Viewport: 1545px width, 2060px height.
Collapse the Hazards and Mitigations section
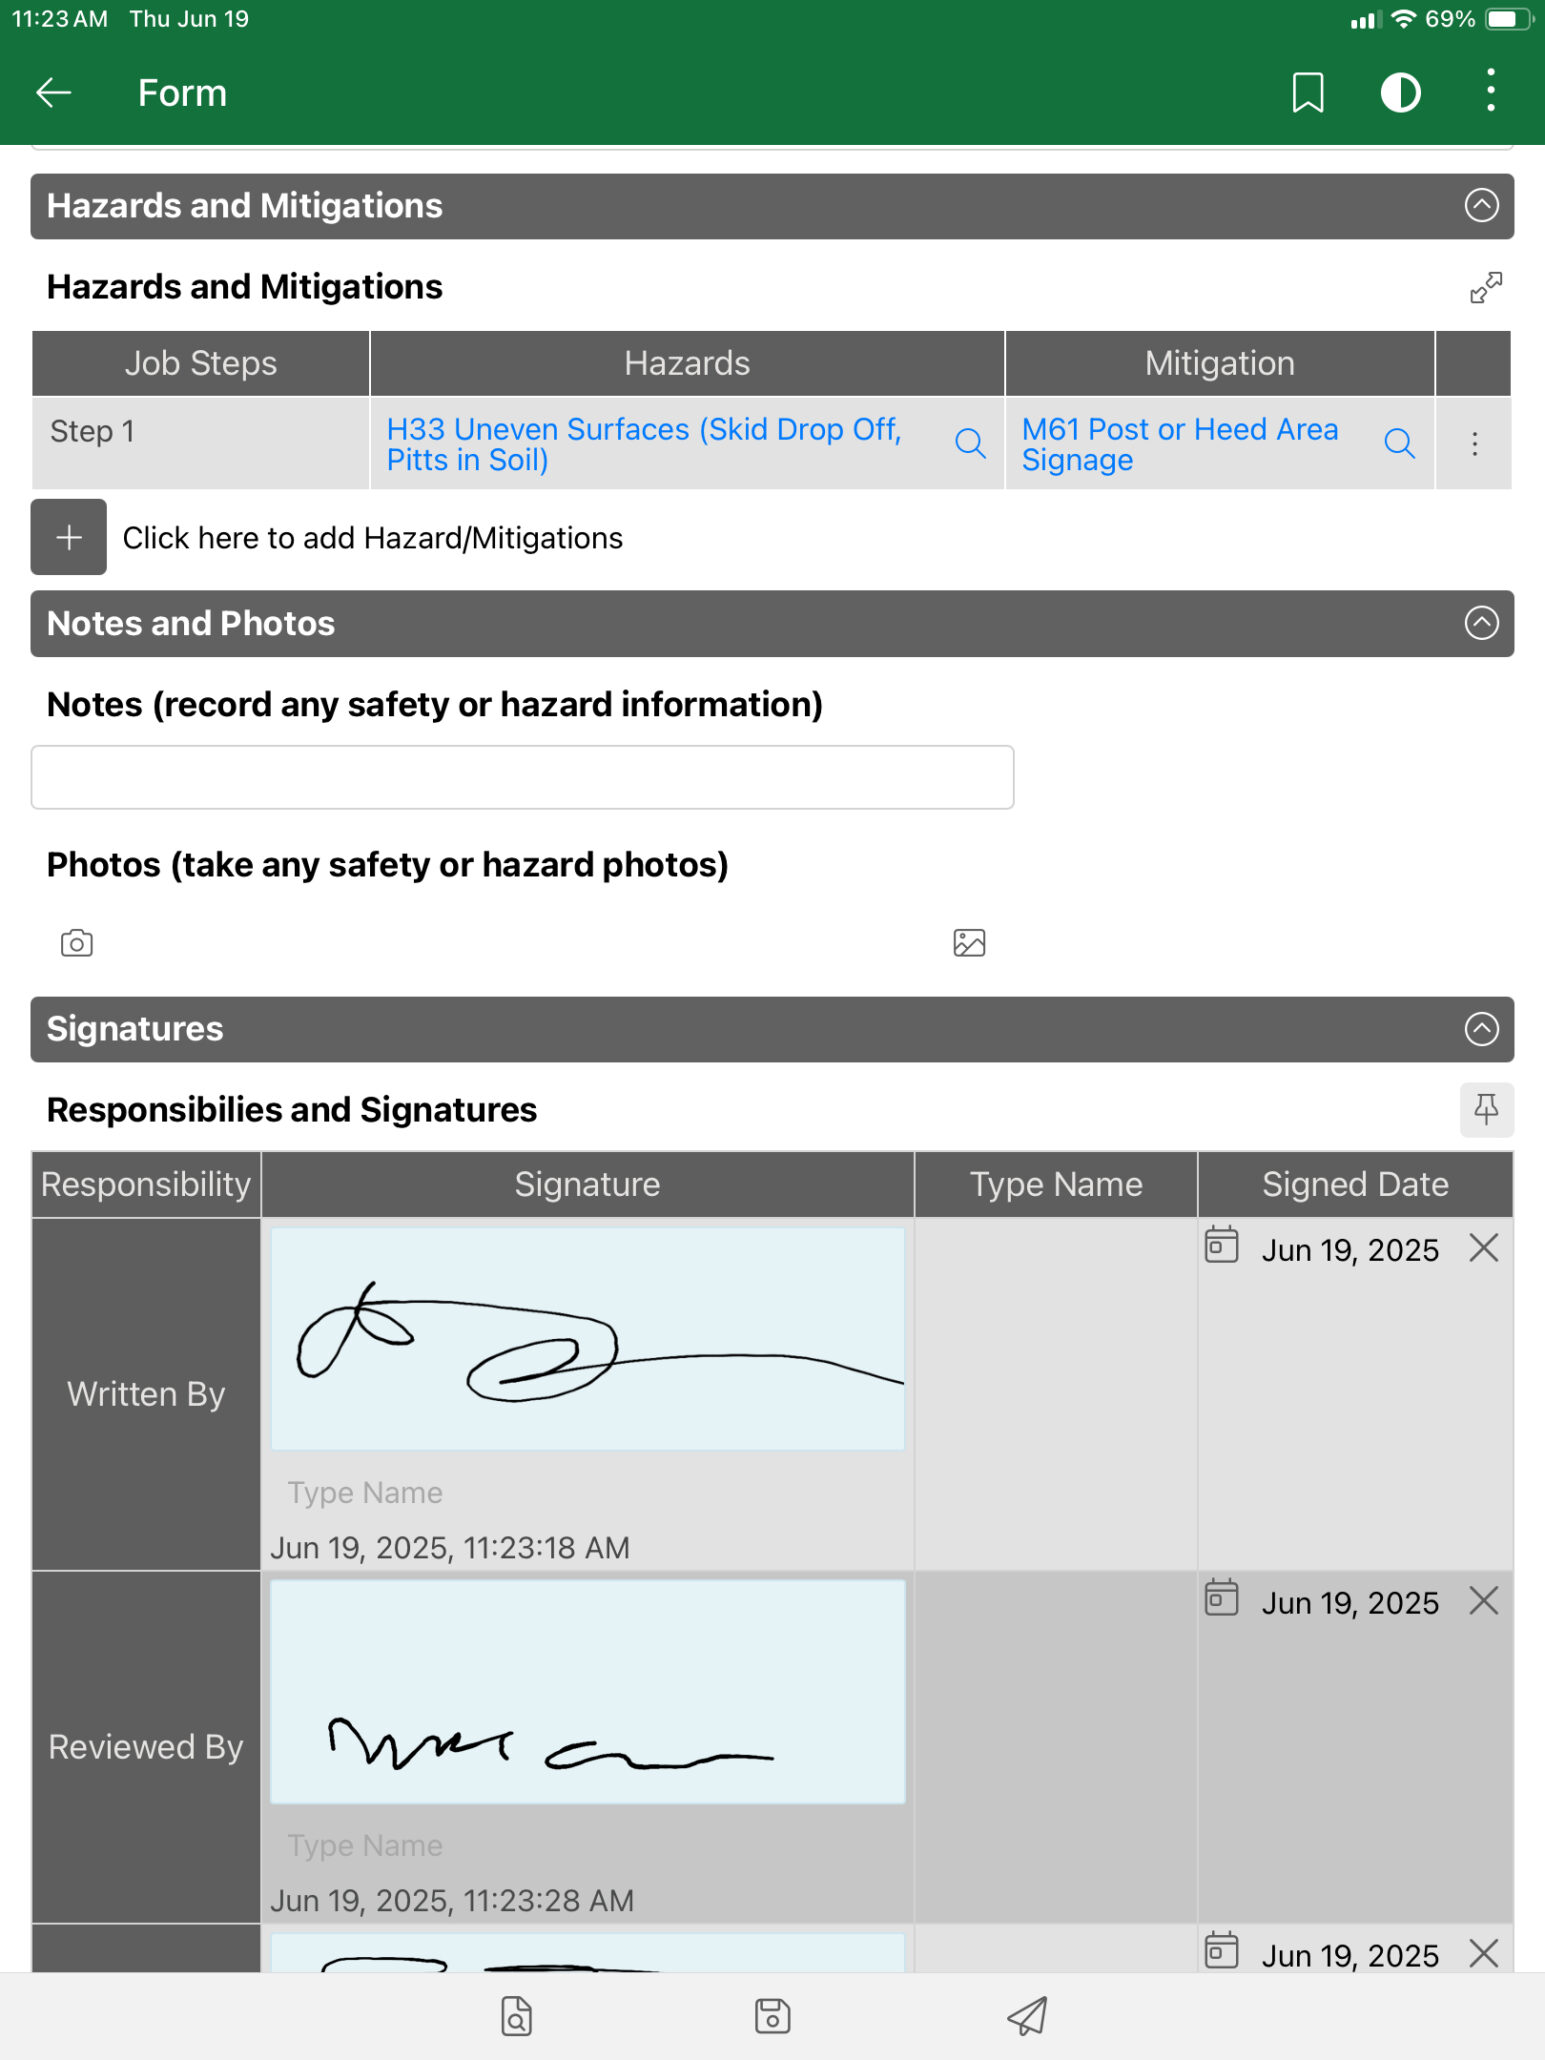pyautogui.click(x=1481, y=206)
